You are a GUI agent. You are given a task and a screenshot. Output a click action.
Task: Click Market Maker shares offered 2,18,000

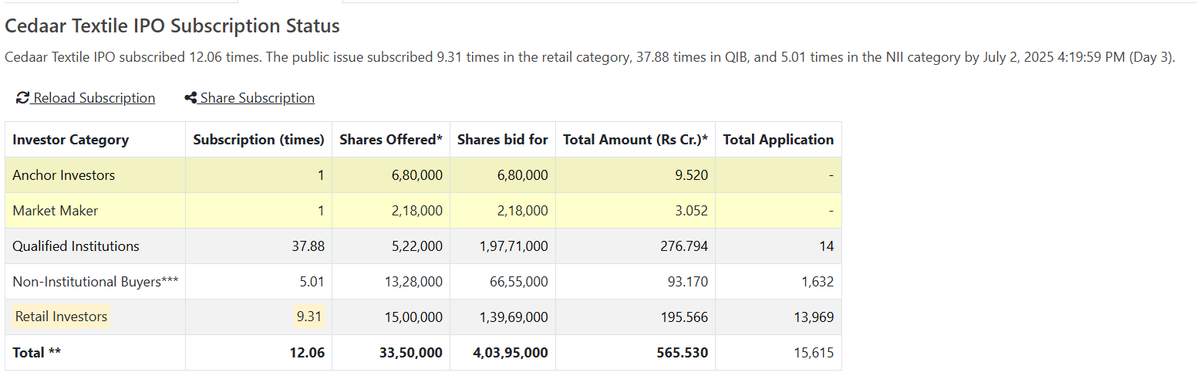[417, 211]
